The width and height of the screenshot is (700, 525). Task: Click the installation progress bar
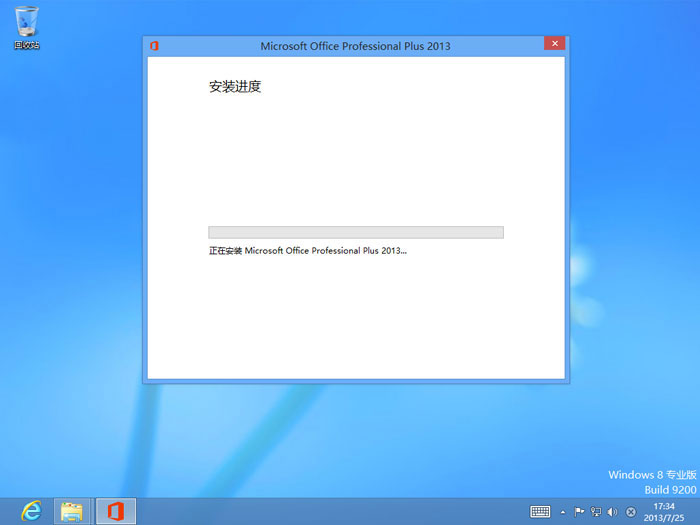click(355, 232)
